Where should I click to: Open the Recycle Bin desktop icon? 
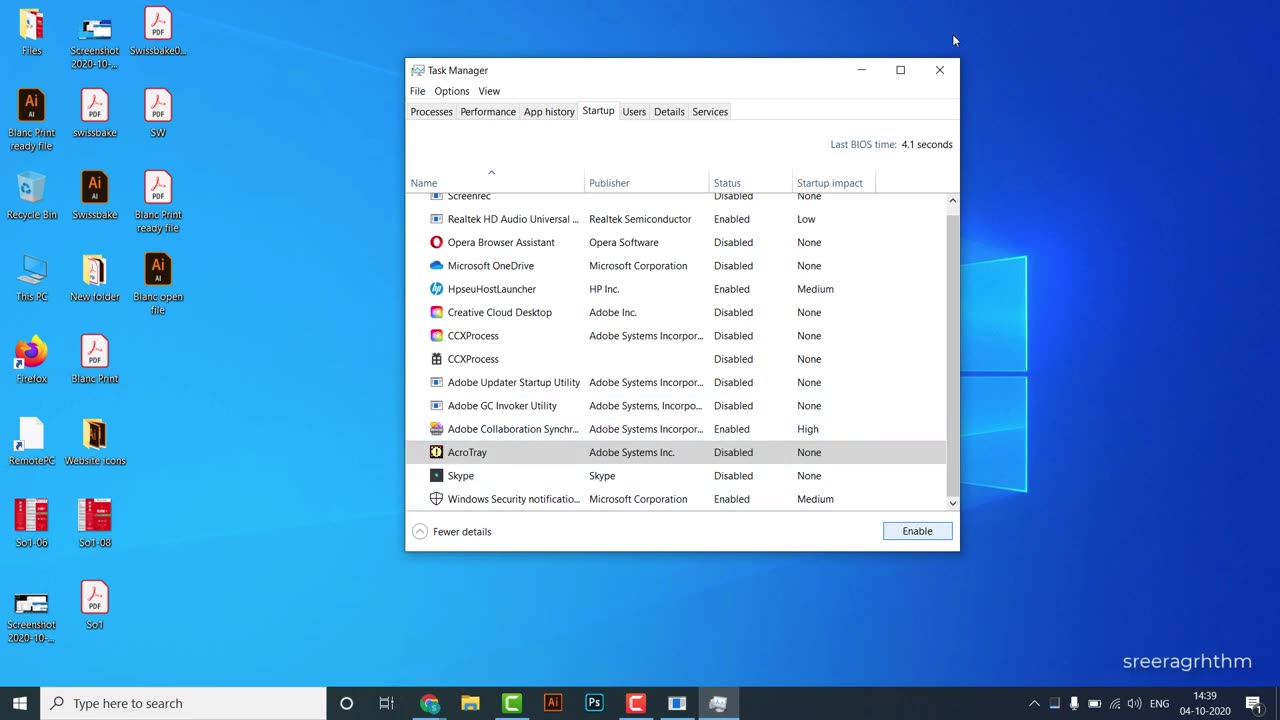coord(32,195)
